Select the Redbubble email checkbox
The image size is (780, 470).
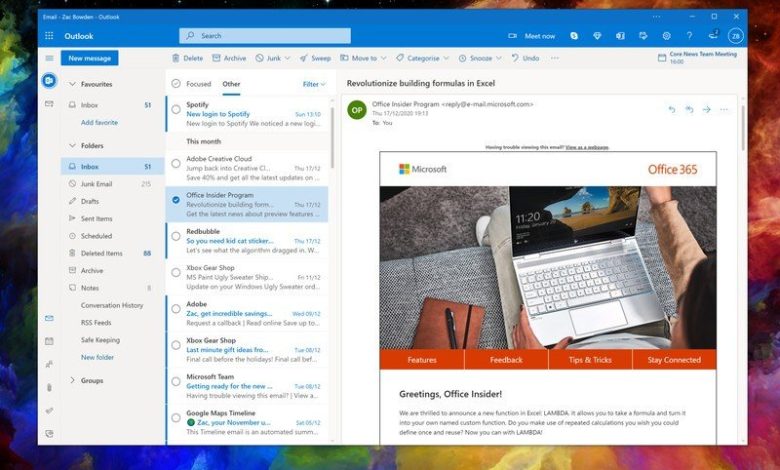click(x=176, y=236)
